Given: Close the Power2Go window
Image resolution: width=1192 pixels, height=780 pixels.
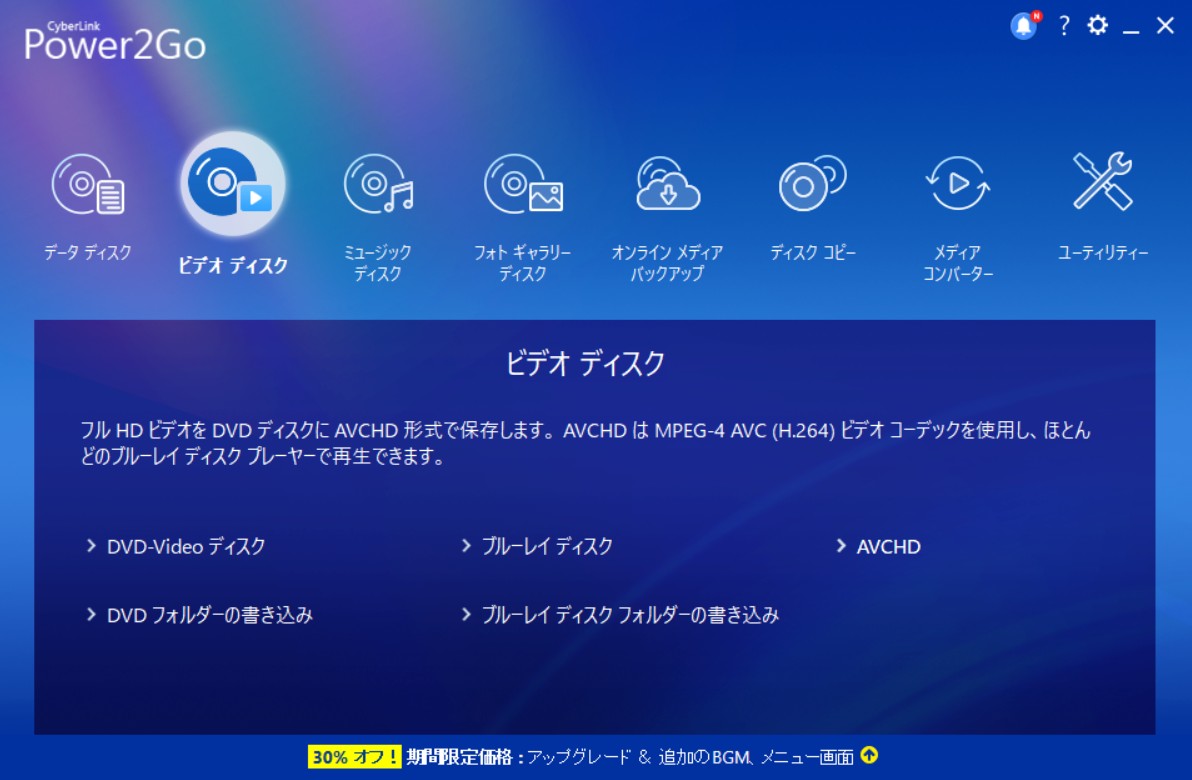Looking at the screenshot, I should (x=1165, y=26).
